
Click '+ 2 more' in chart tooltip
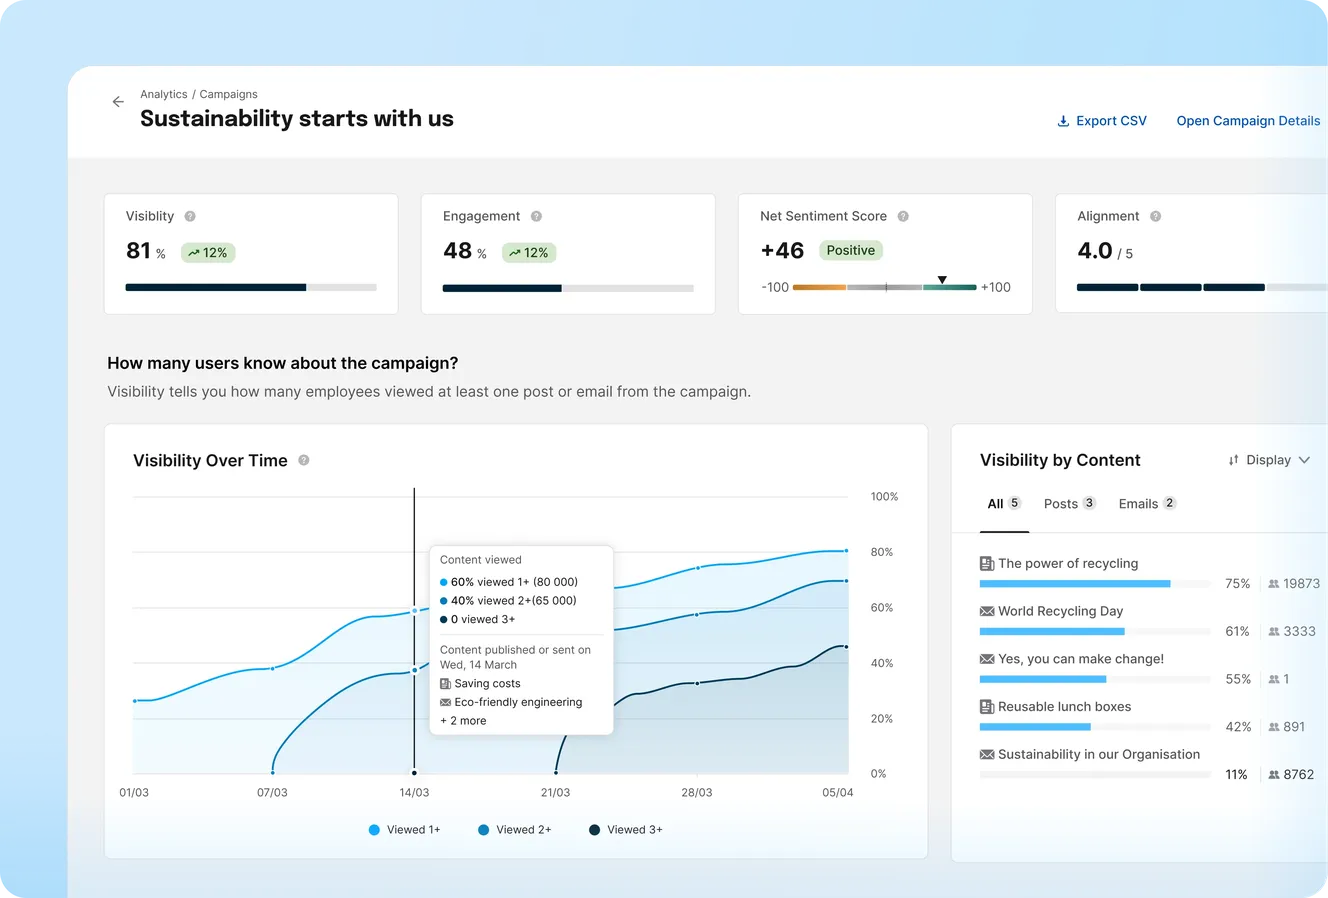[463, 721]
